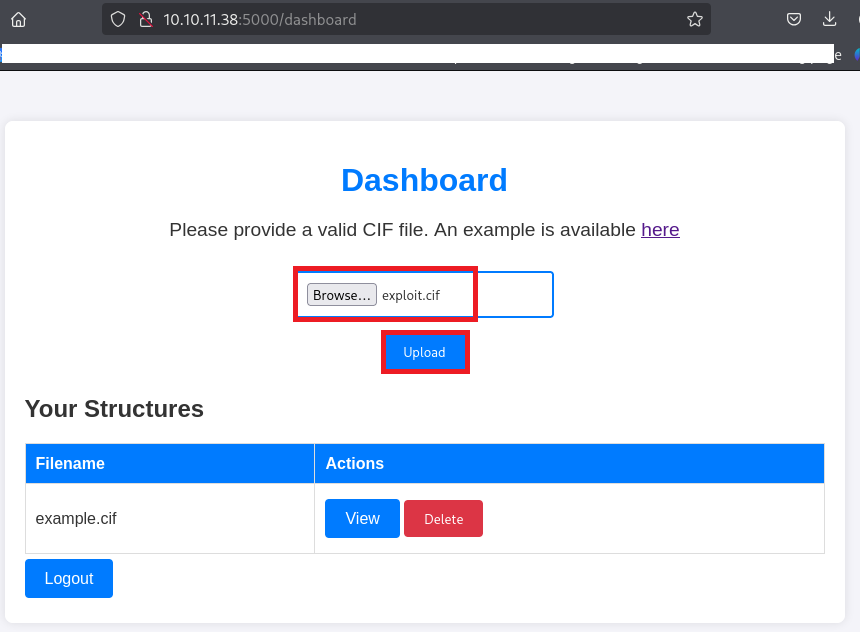The image size is (860, 632).
Task: Click the selected exploit.cif filename
Action: pyautogui.click(x=411, y=296)
